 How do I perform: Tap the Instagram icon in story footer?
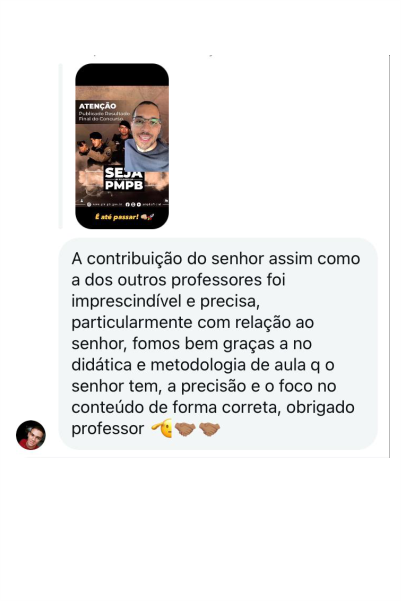[x=133, y=205]
